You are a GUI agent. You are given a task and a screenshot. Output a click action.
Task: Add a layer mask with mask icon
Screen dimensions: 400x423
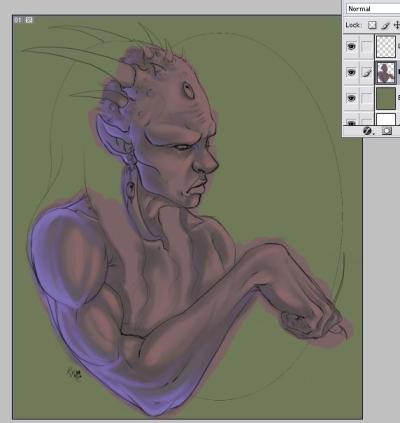point(387,131)
